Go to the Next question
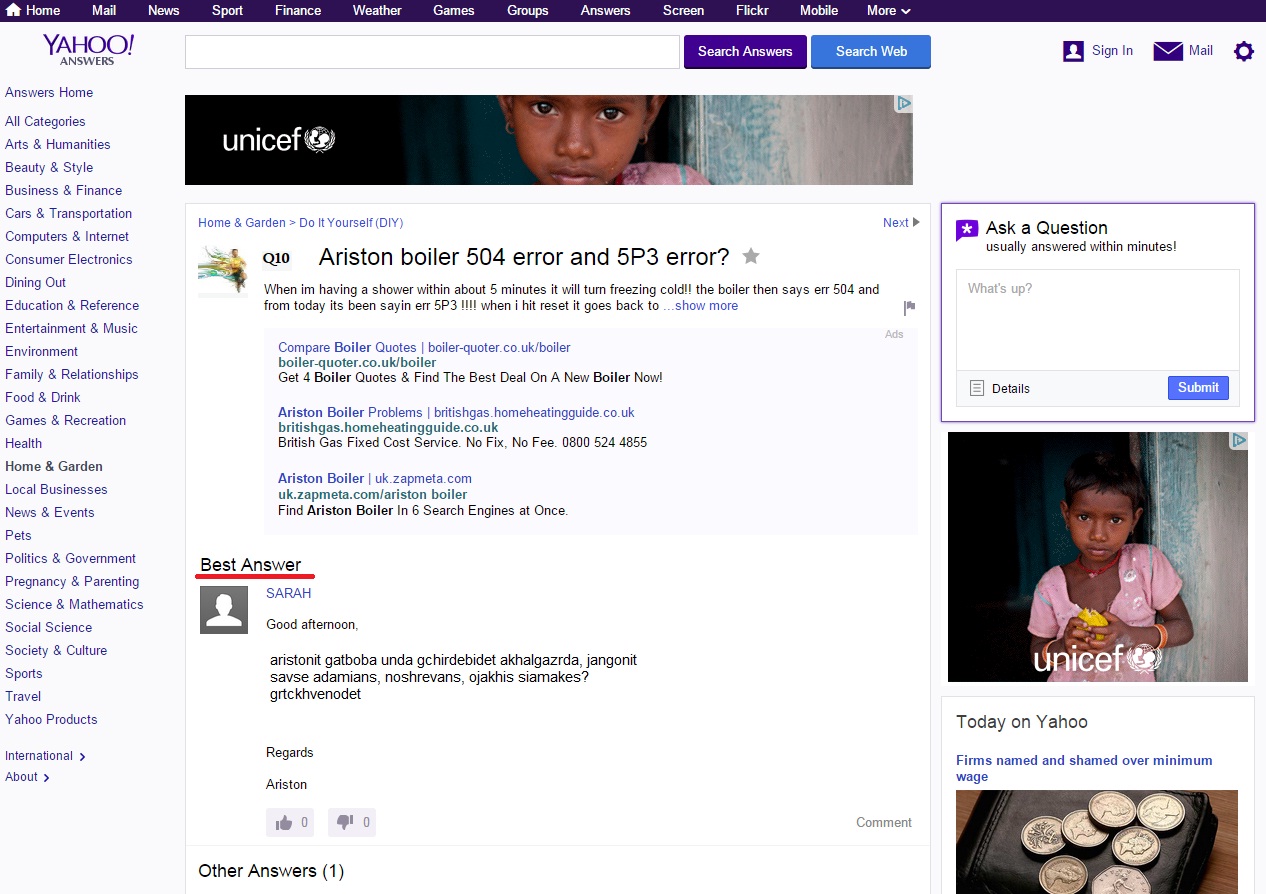The image size is (1266, 894). (901, 223)
